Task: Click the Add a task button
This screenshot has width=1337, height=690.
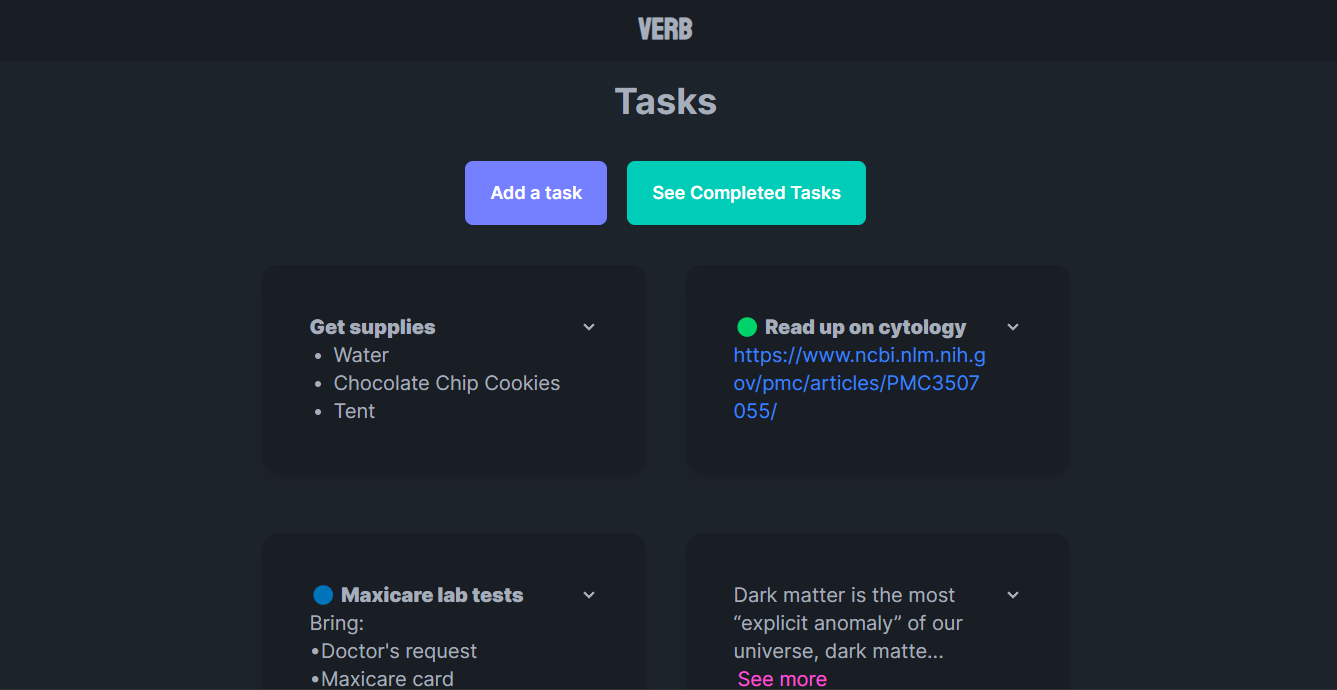Action: pos(536,193)
